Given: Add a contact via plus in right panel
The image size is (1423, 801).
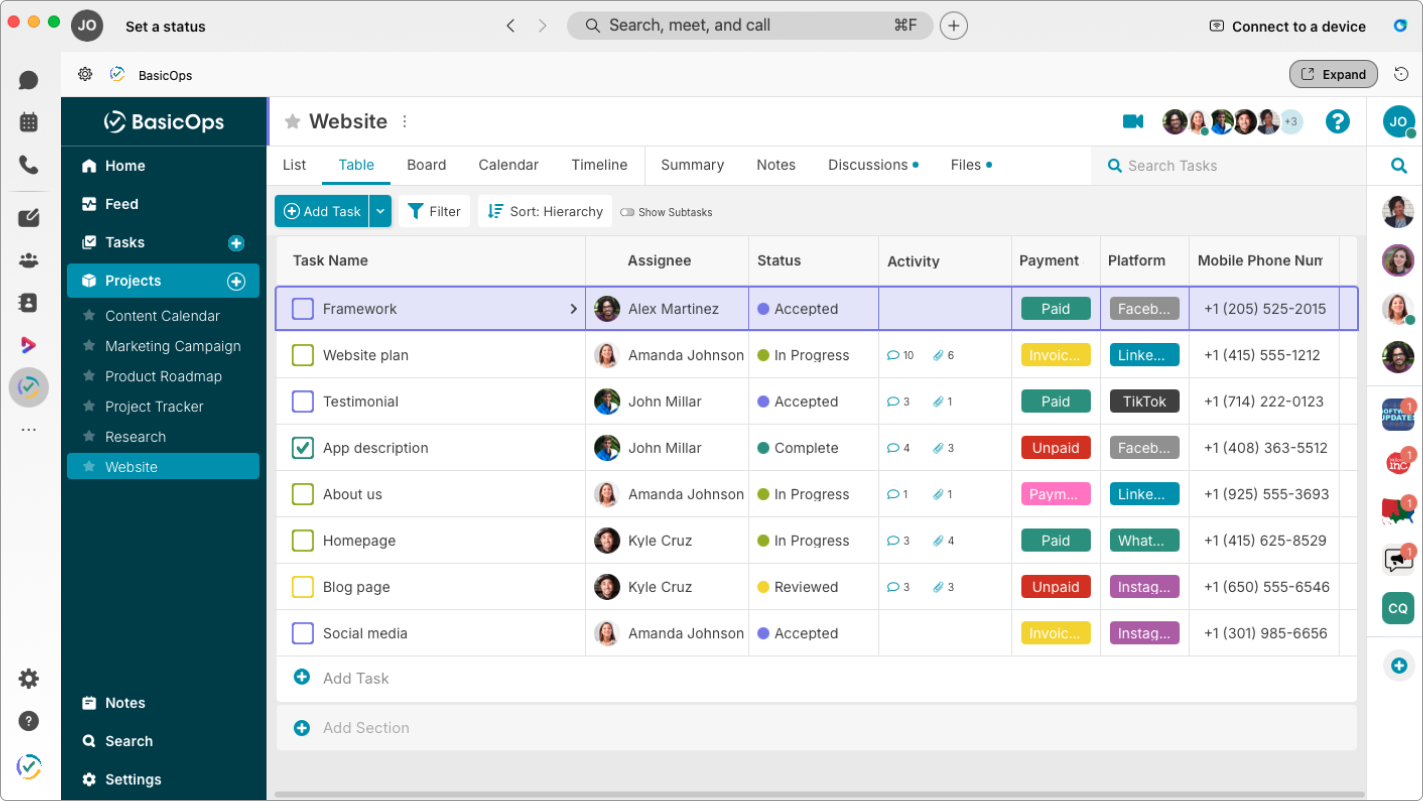Looking at the screenshot, I should pyautogui.click(x=1399, y=666).
